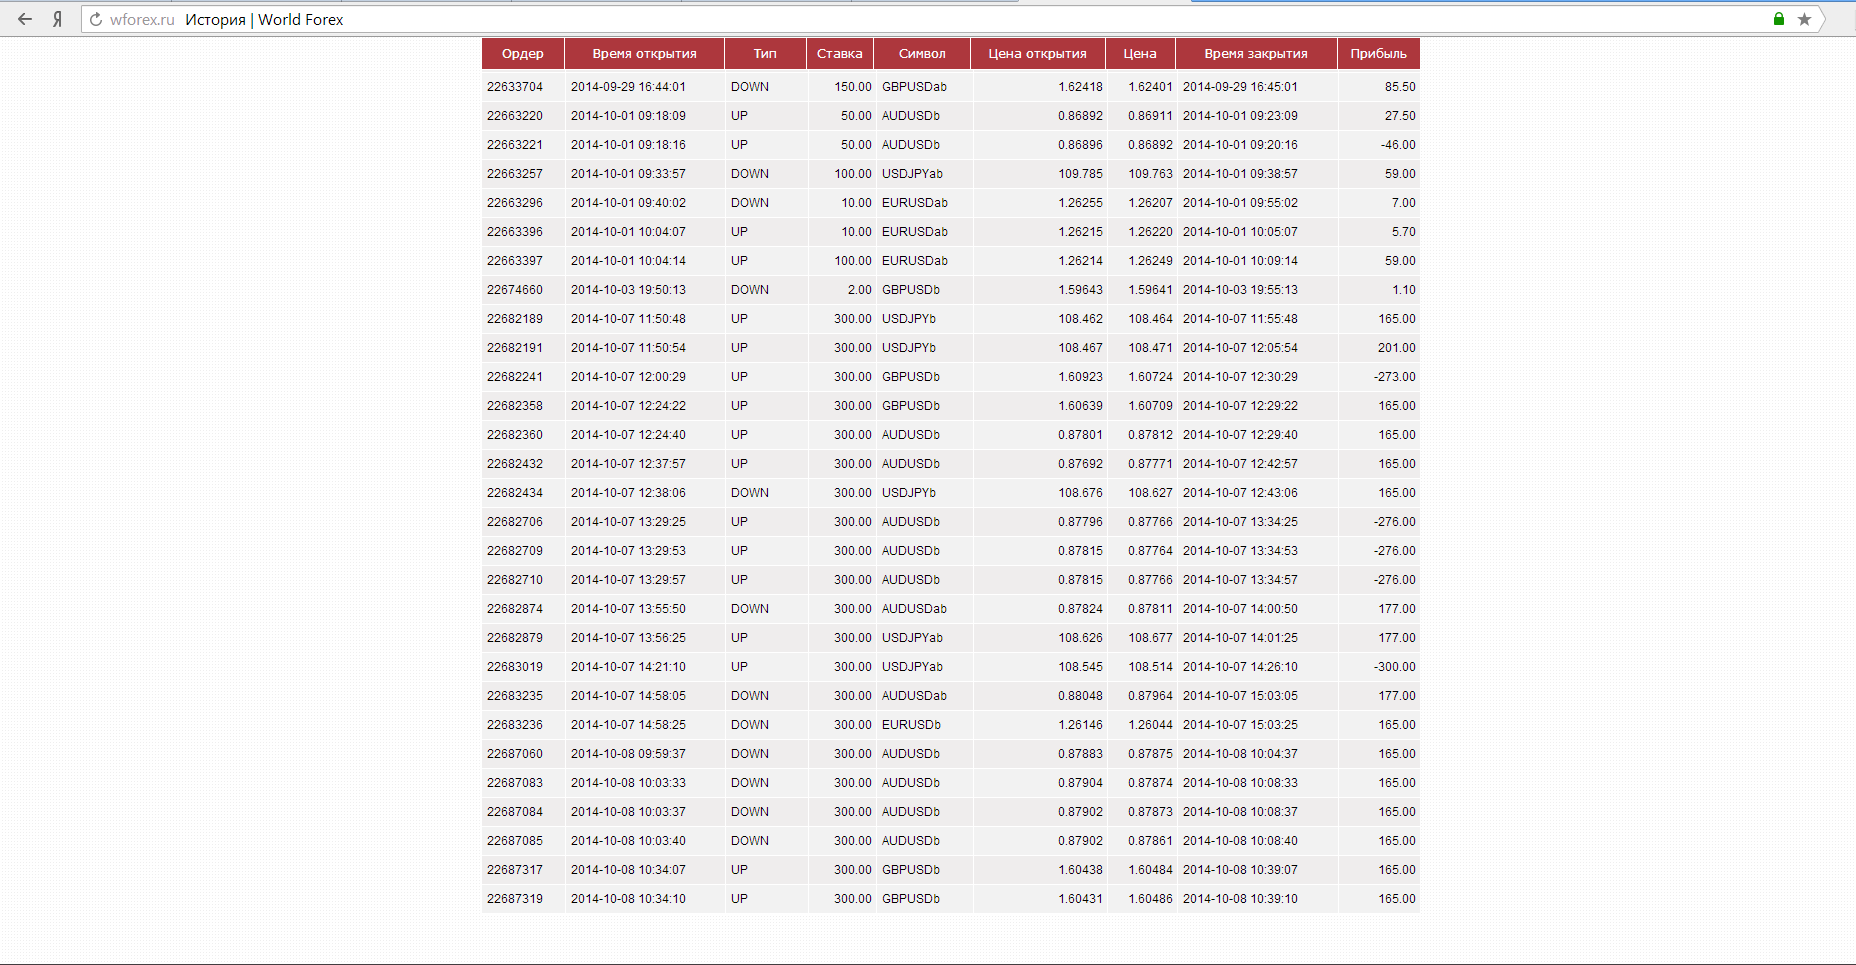Select the USDJPYab symbol for order 22663257
This screenshot has height=965, width=1856.
pyautogui.click(x=912, y=174)
